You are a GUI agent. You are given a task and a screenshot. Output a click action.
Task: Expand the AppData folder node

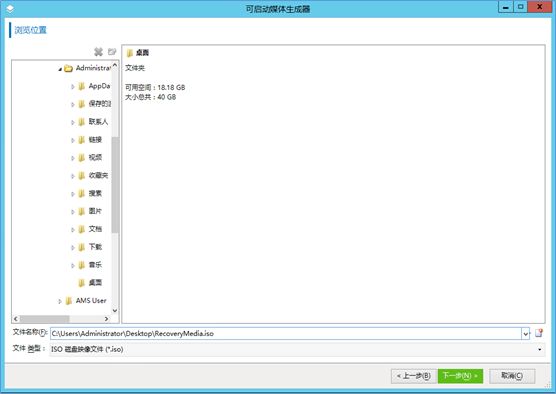[73, 87]
